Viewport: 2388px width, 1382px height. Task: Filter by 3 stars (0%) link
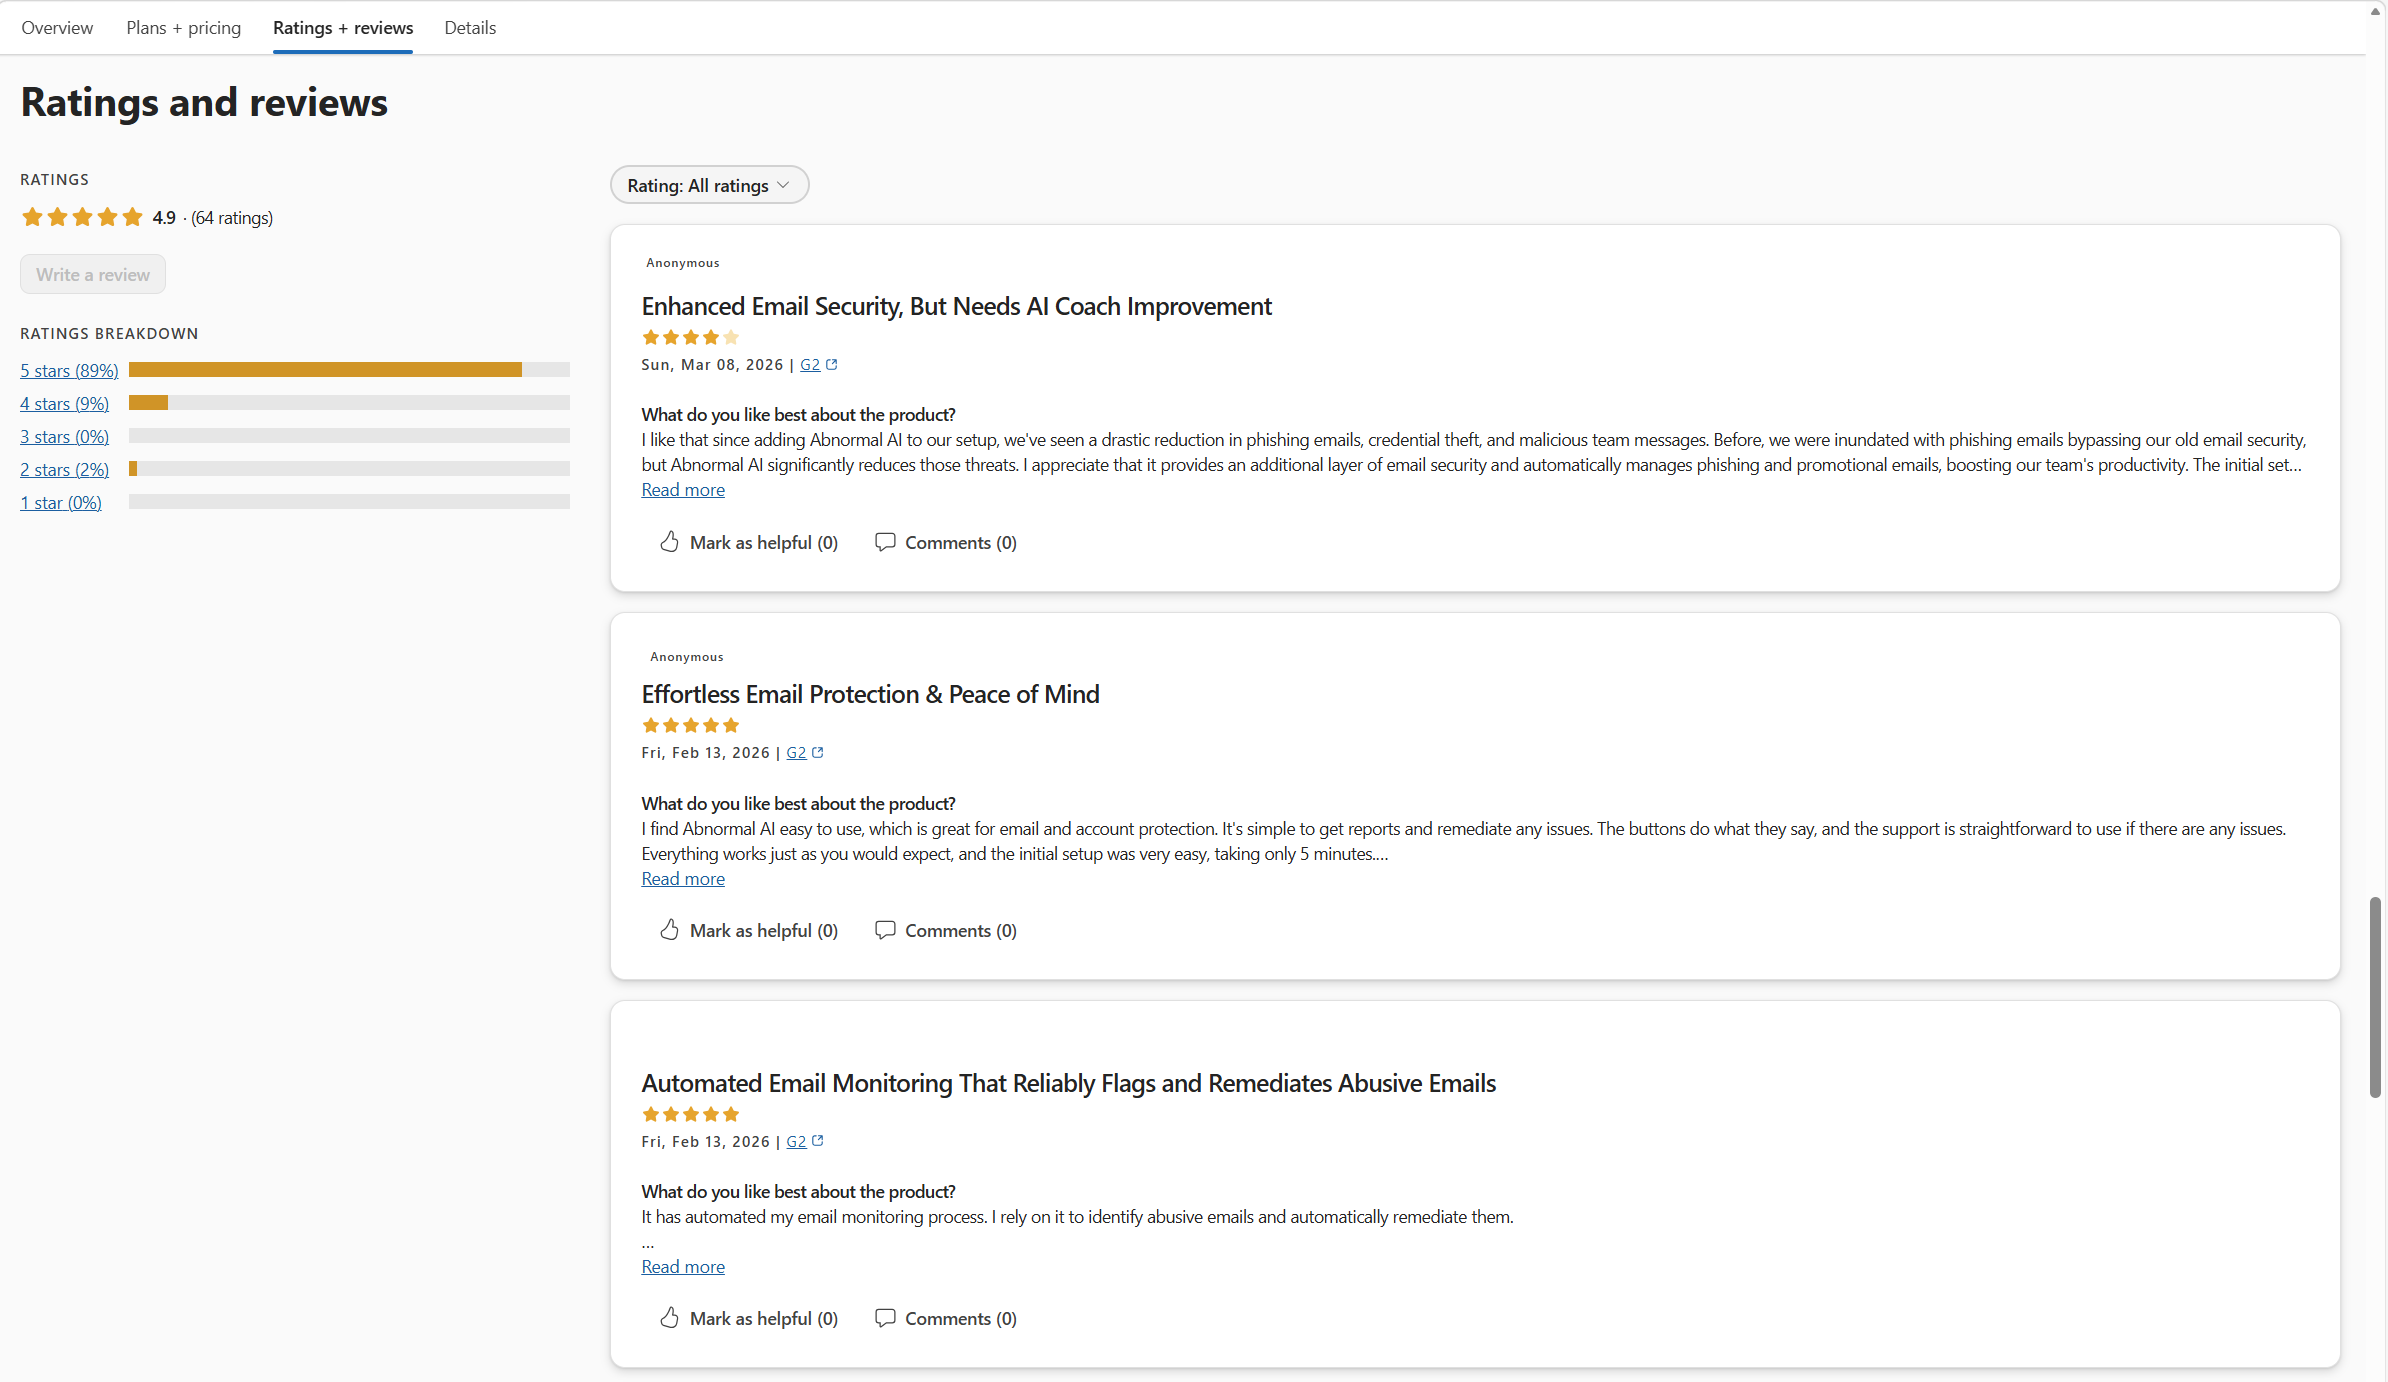click(x=64, y=436)
